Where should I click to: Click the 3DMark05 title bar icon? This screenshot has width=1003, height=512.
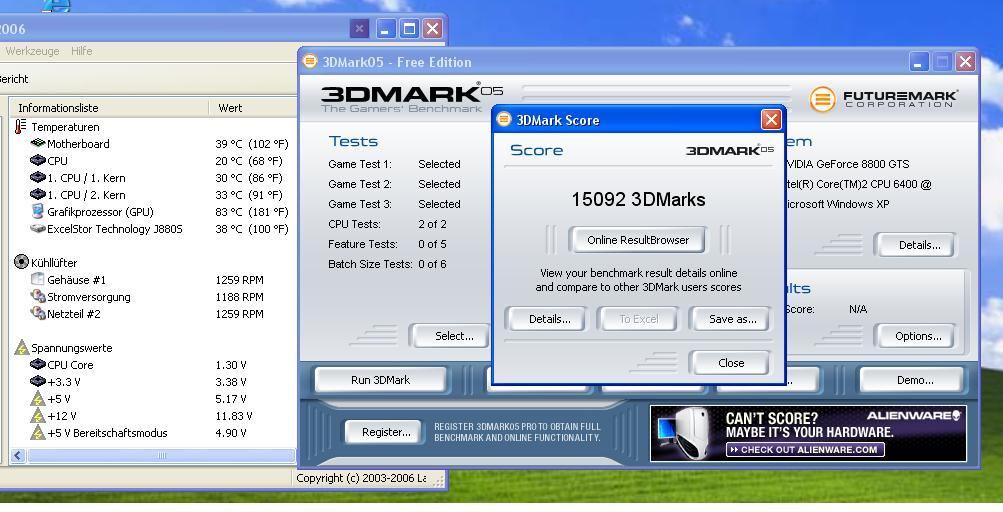[x=310, y=61]
